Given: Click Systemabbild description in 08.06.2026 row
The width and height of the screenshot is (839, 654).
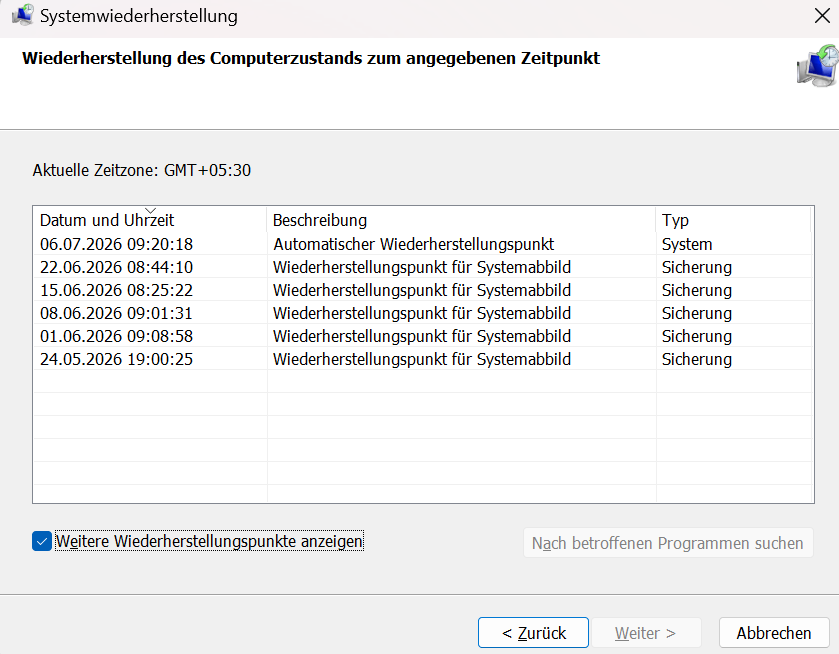Looking at the screenshot, I should coord(422,313).
